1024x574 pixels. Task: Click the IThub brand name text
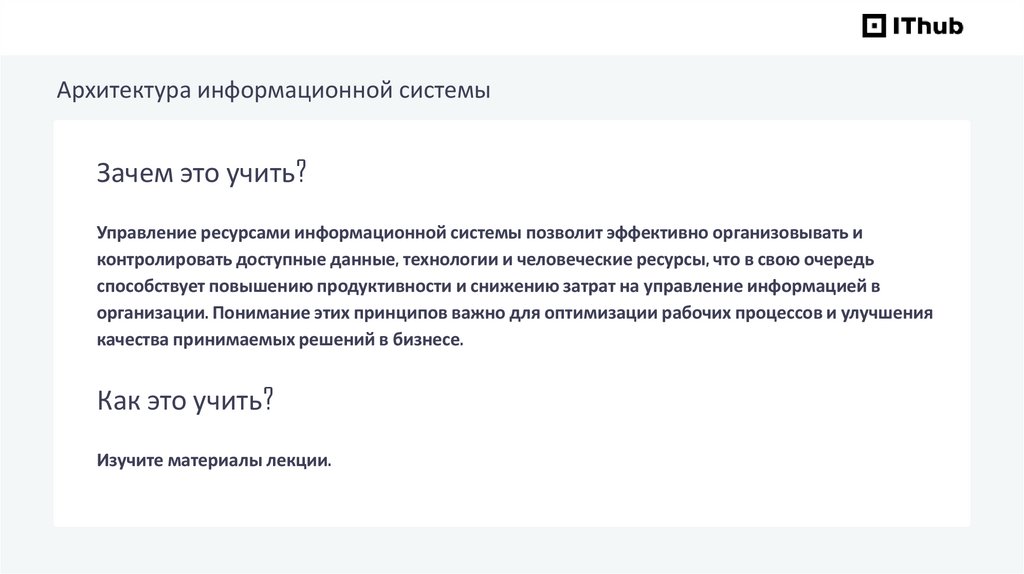click(927, 26)
